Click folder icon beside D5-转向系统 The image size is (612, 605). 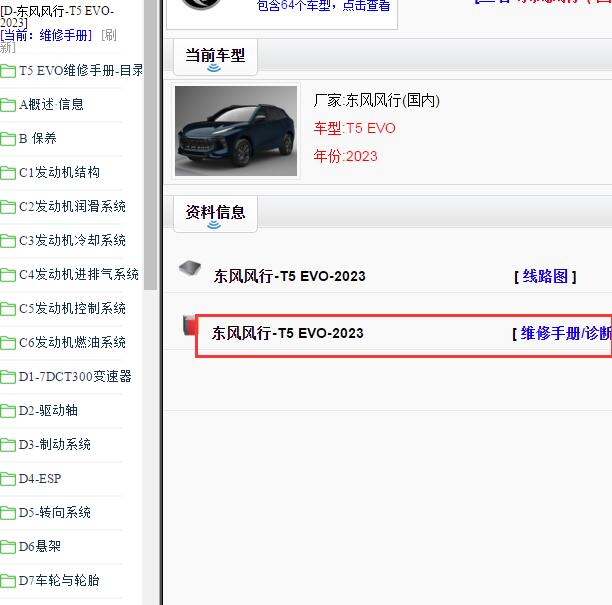8,513
